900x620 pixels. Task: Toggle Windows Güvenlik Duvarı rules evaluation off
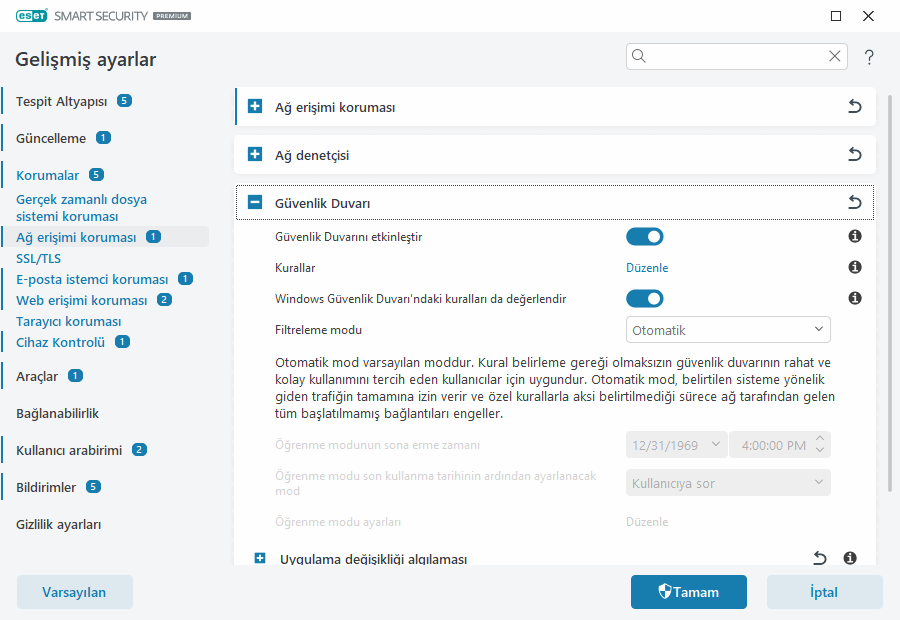pyautogui.click(x=644, y=298)
